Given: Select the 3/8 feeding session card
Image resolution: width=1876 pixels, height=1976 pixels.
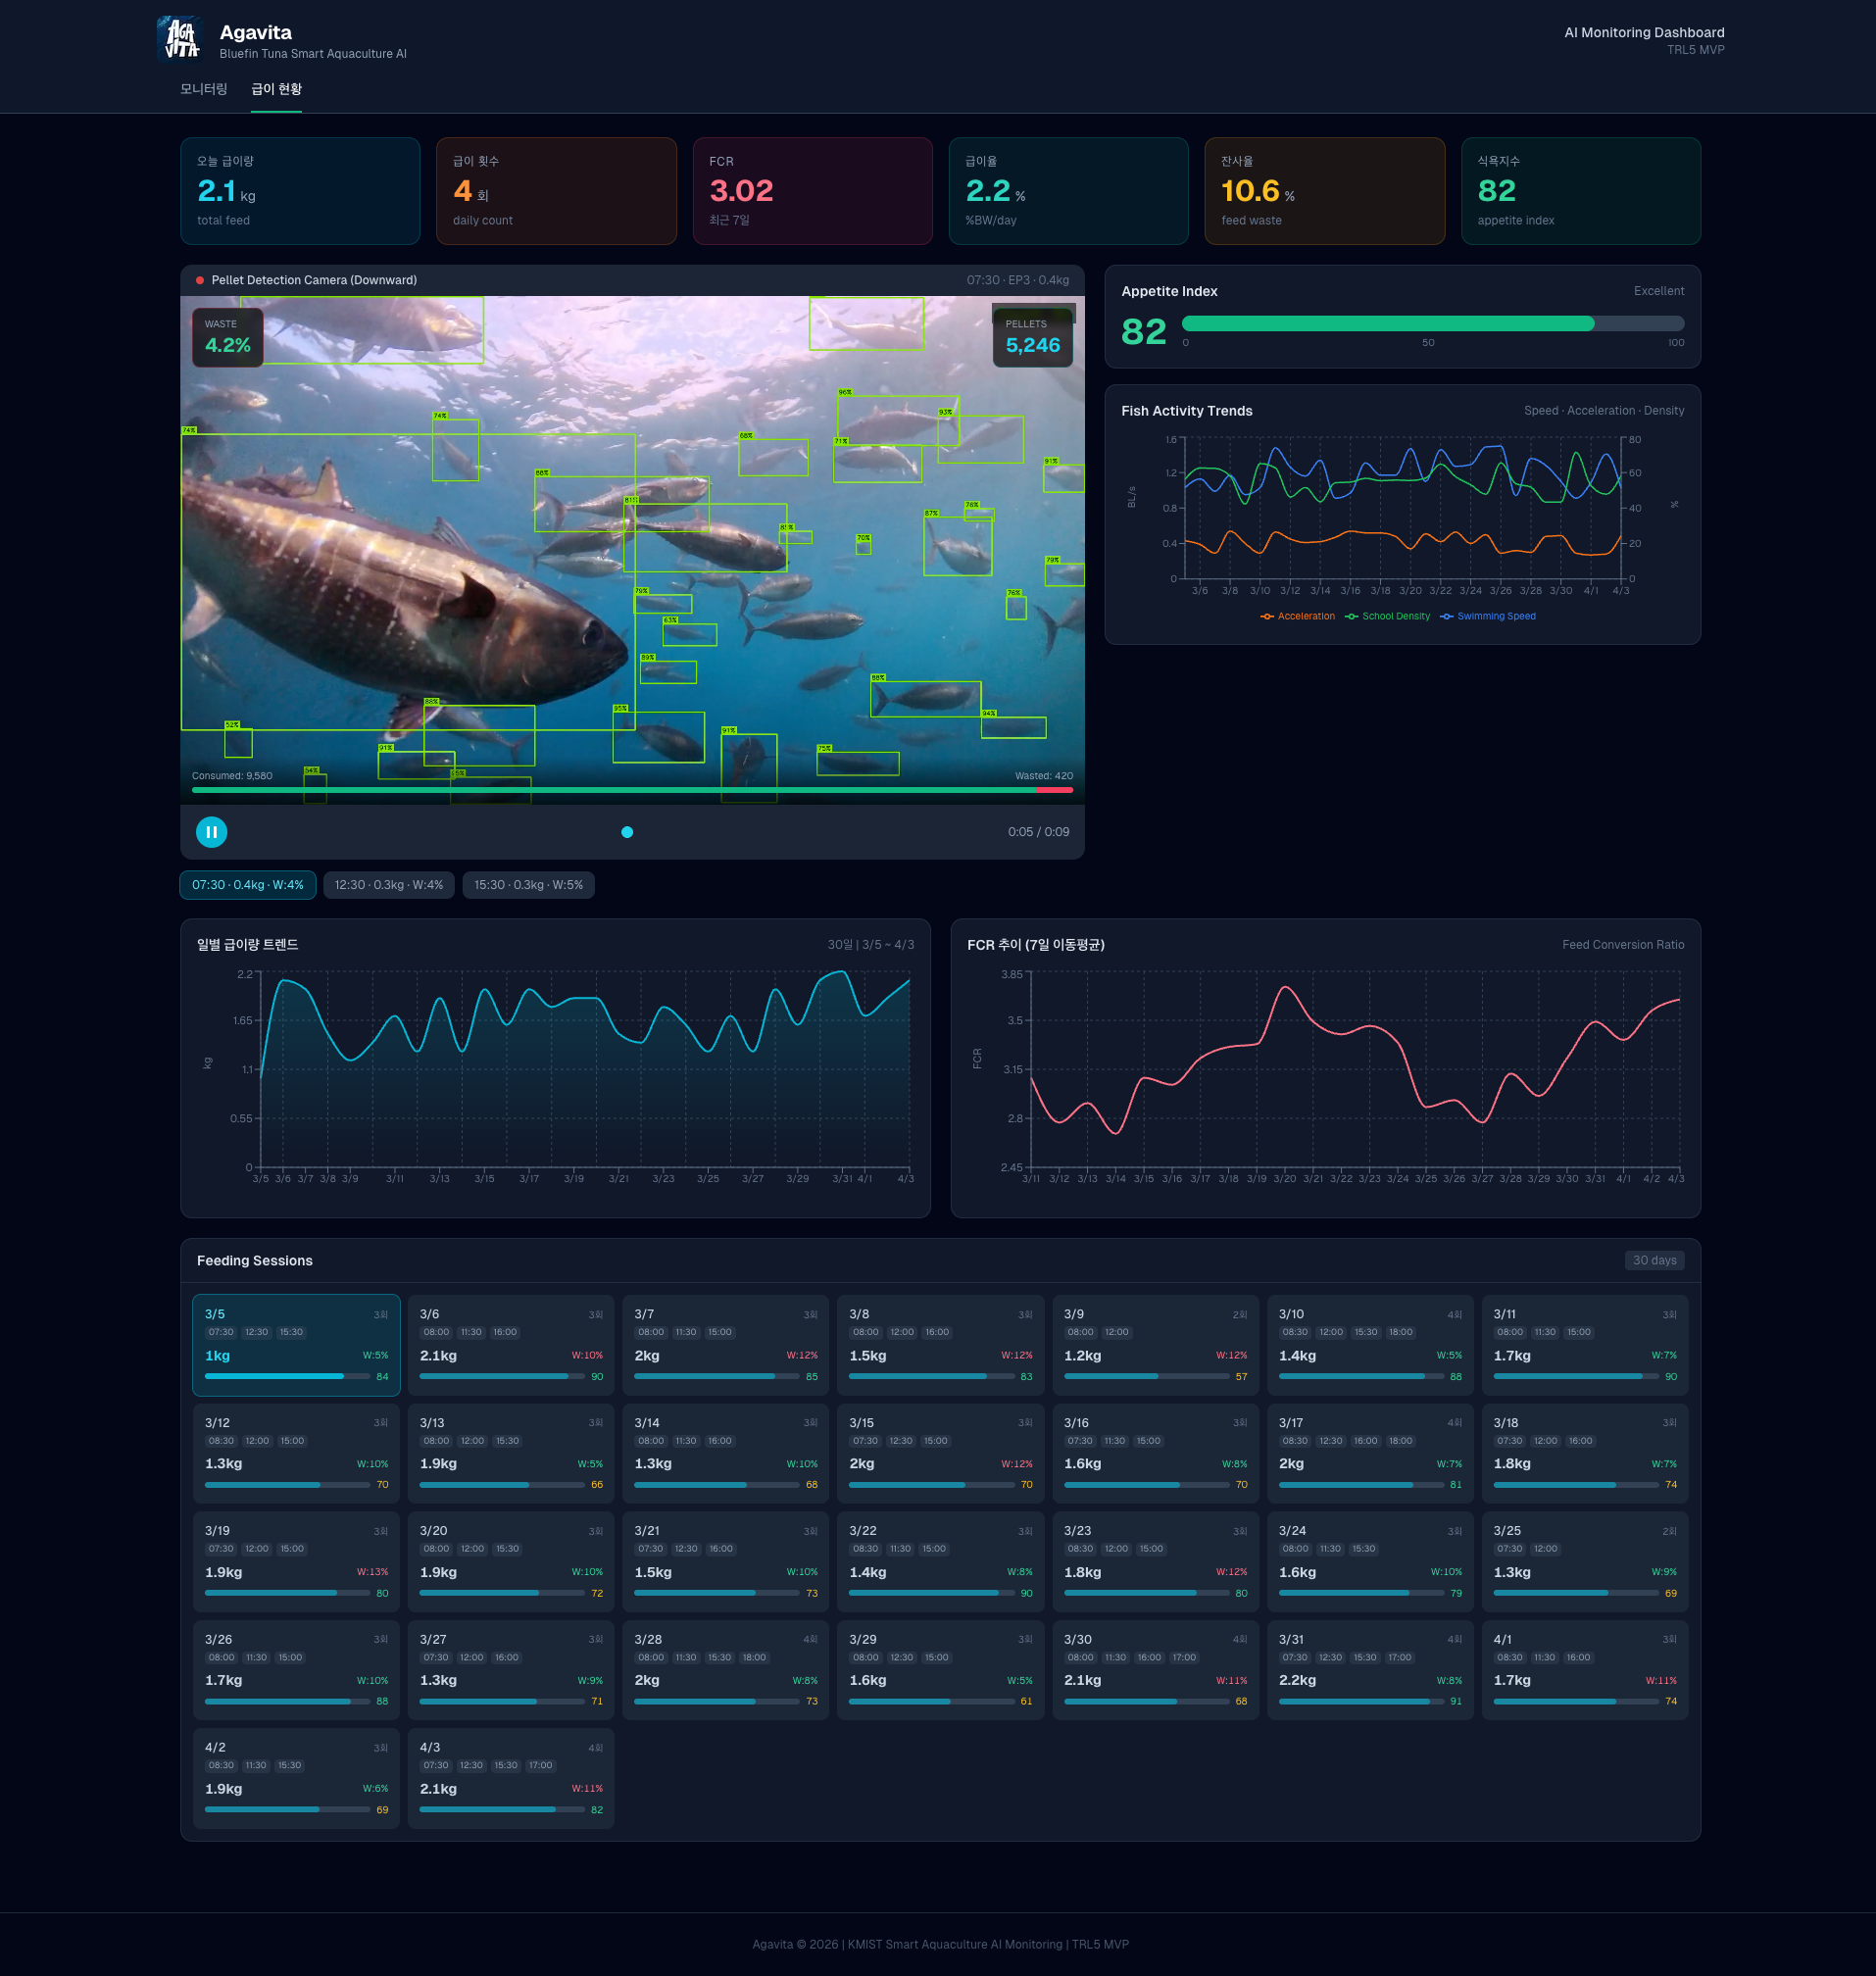Looking at the screenshot, I should pyautogui.click(x=940, y=1345).
